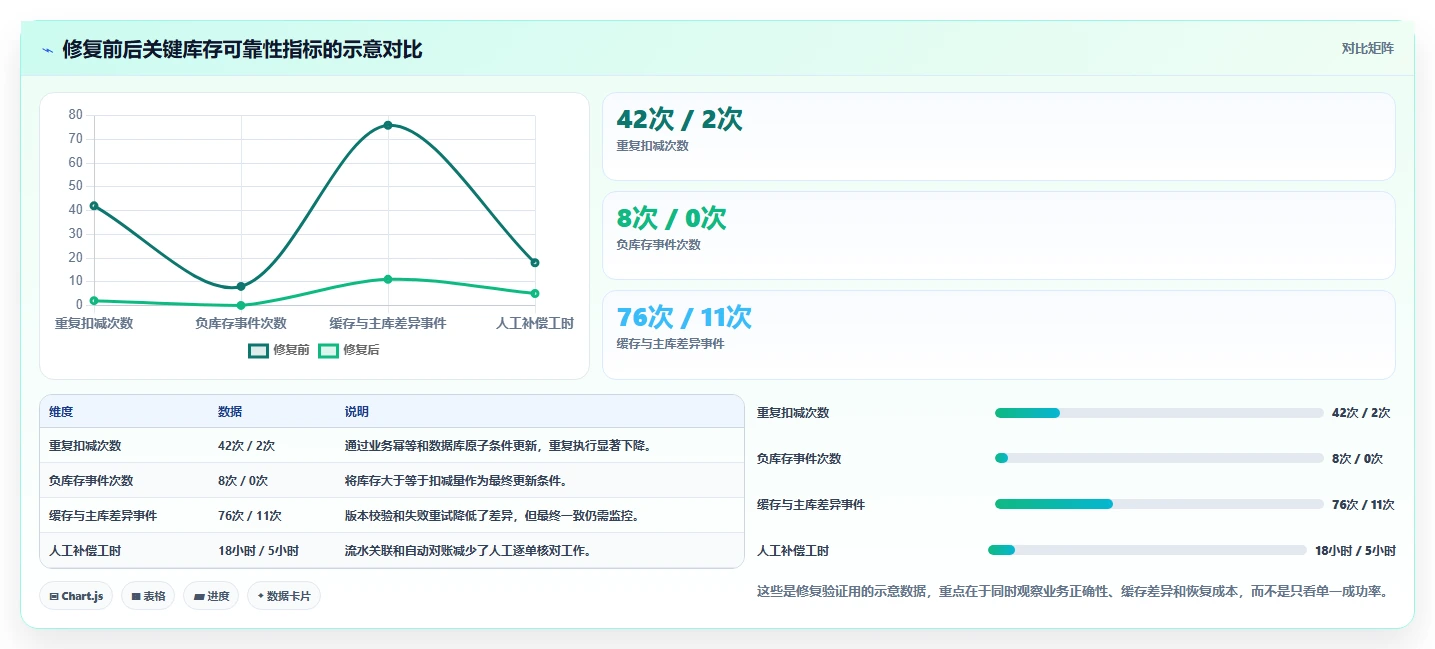
Task: Click the Chart.js tag
Action: pos(77,596)
